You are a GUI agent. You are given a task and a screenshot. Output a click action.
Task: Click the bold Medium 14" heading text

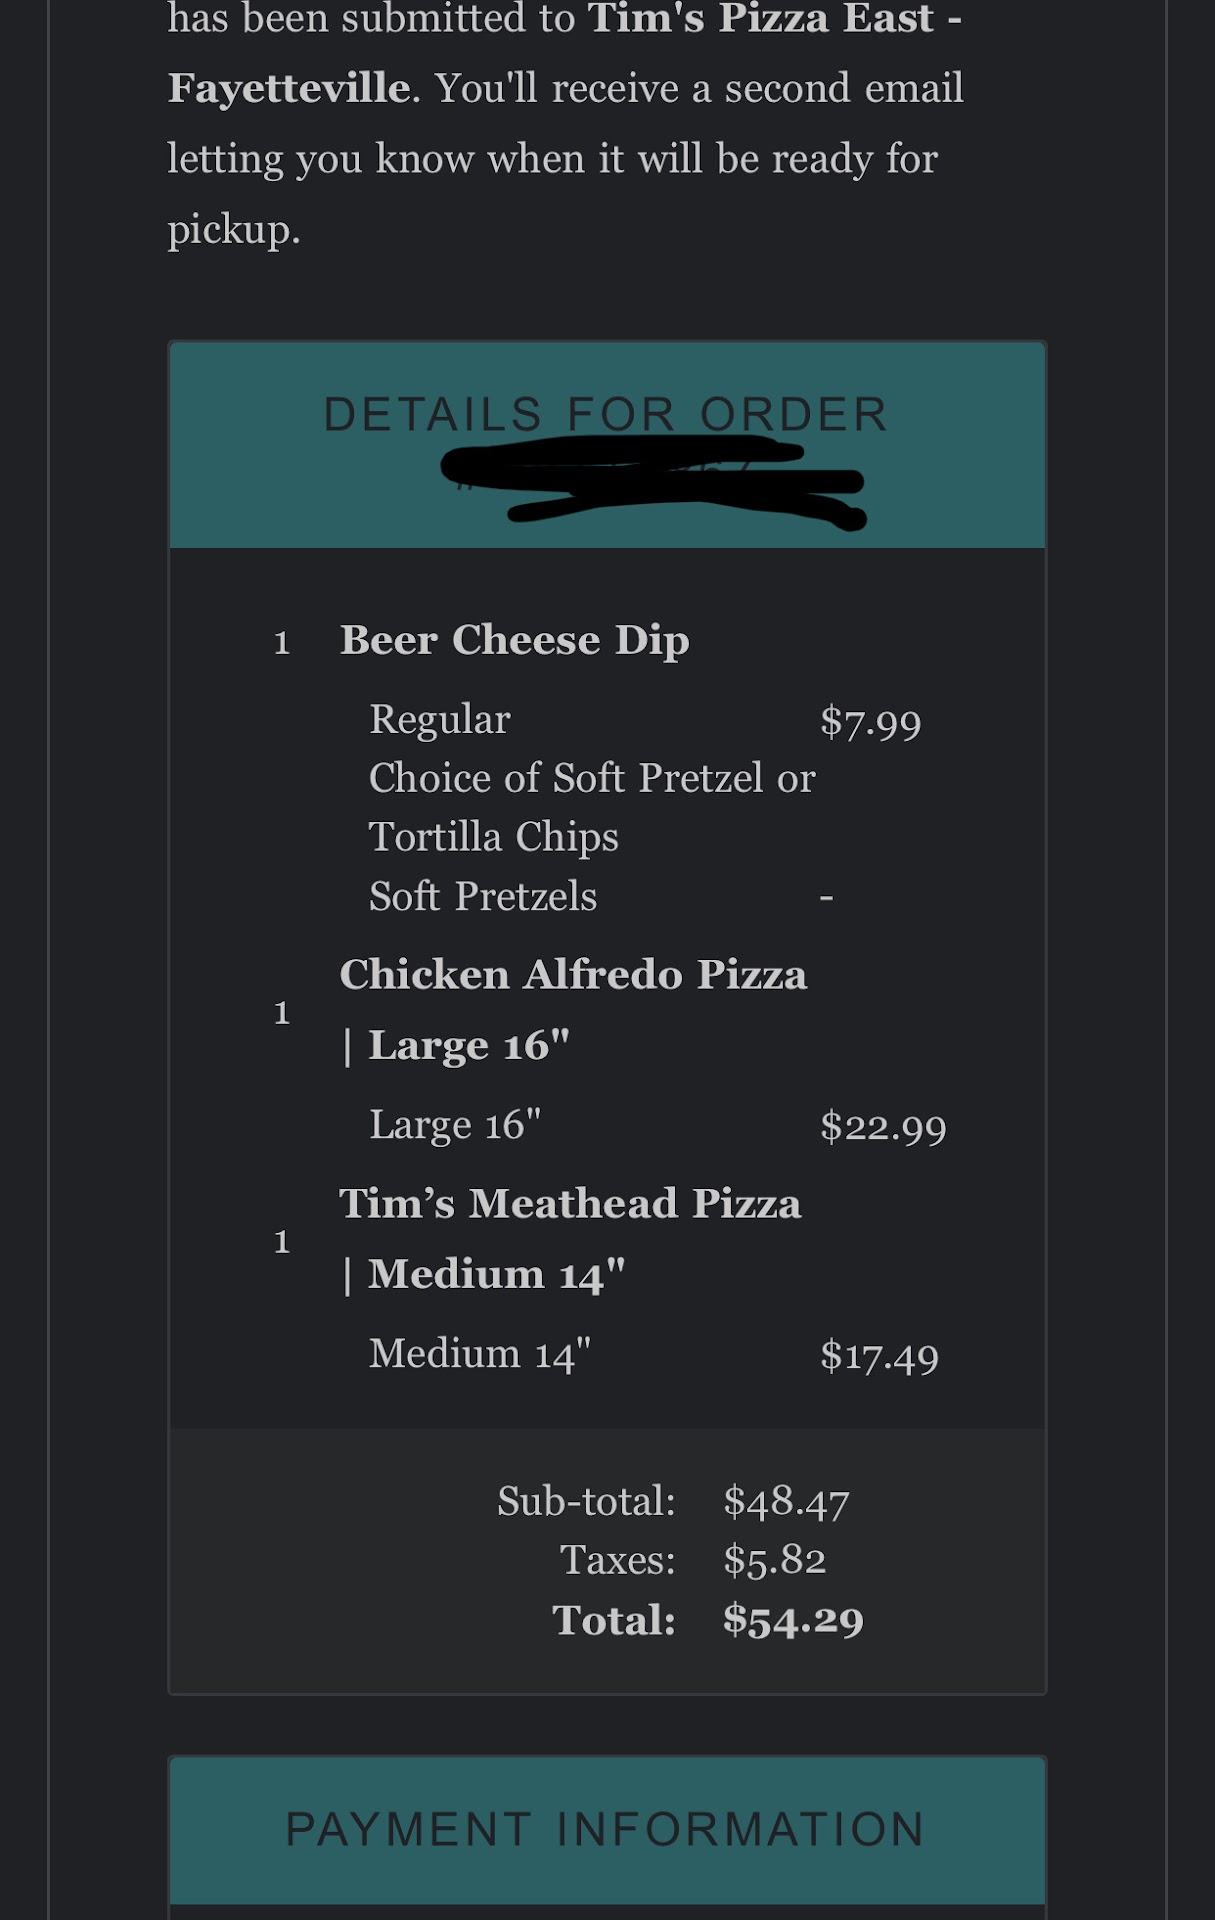(496, 1275)
